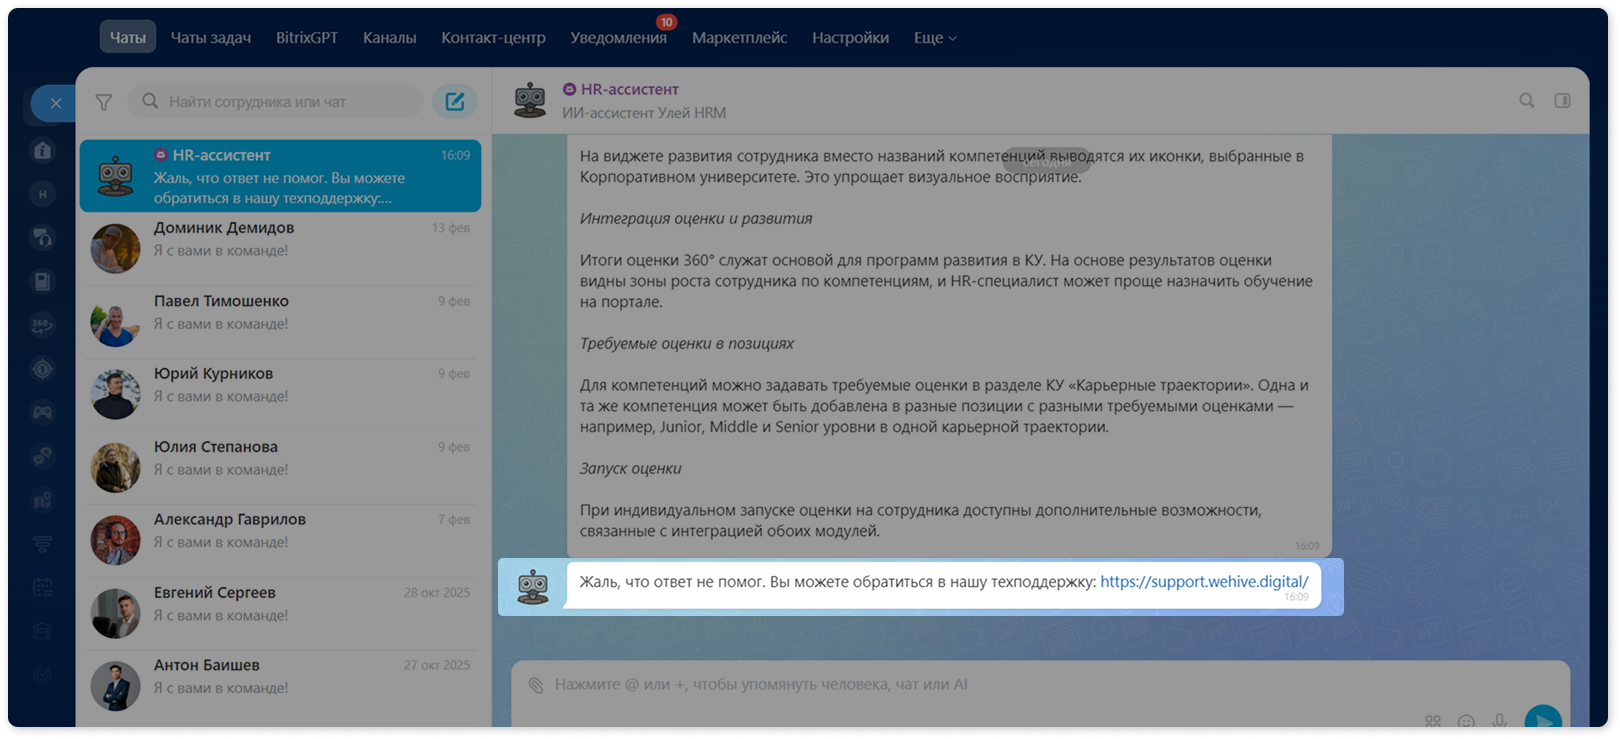Switch to the Каналы tab
Screen dimensions: 1620x739
click(x=389, y=38)
